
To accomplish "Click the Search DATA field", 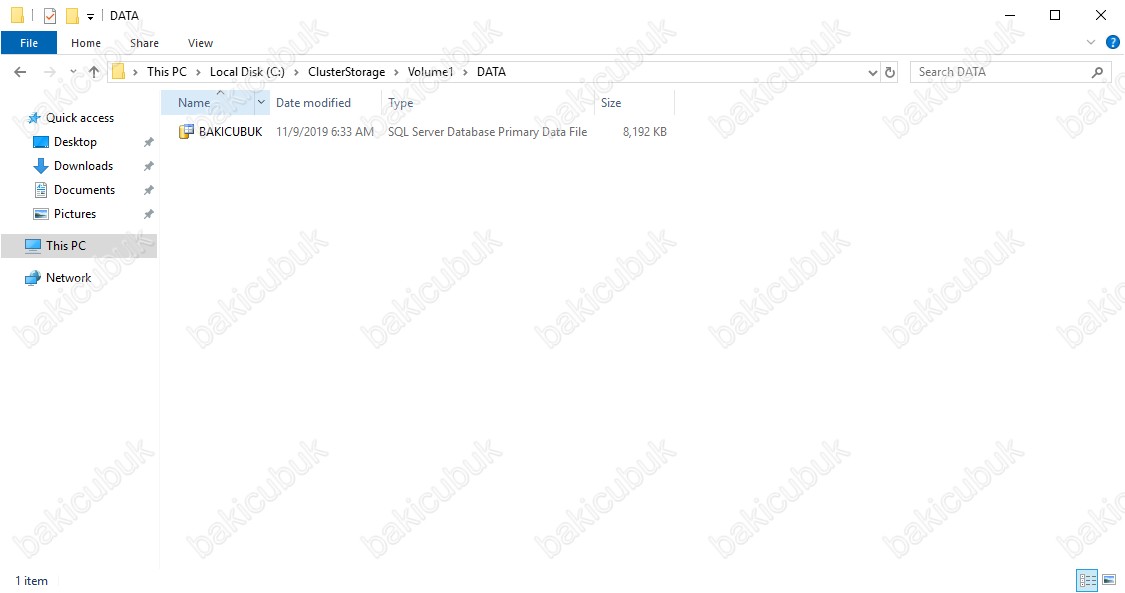I will coord(1010,72).
